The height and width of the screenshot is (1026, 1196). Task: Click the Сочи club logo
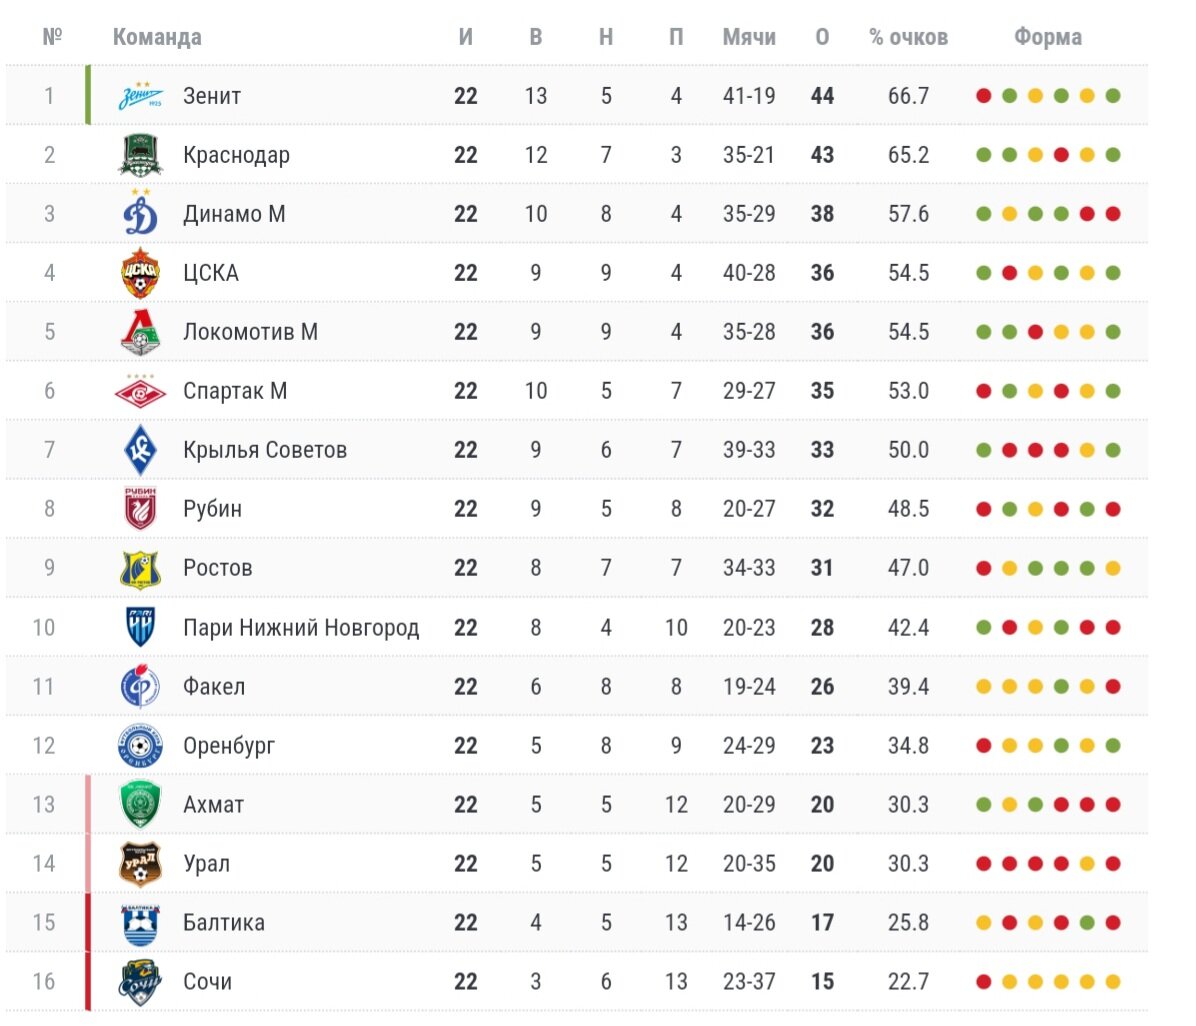coord(140,982)
